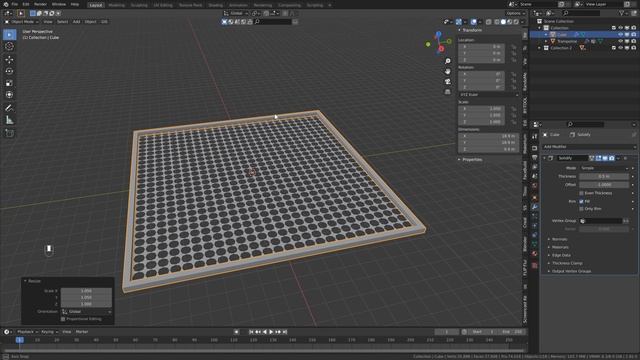Expand the Edge Data subpanel
This screenshot has width=640, height=360.
[561, 255]
